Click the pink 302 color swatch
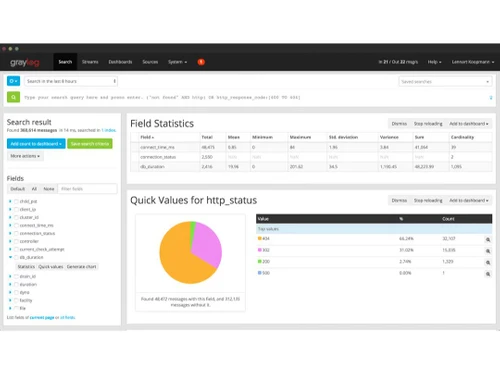Image resolution: width=500 pixels, height=375 pixels. point(260,250)
